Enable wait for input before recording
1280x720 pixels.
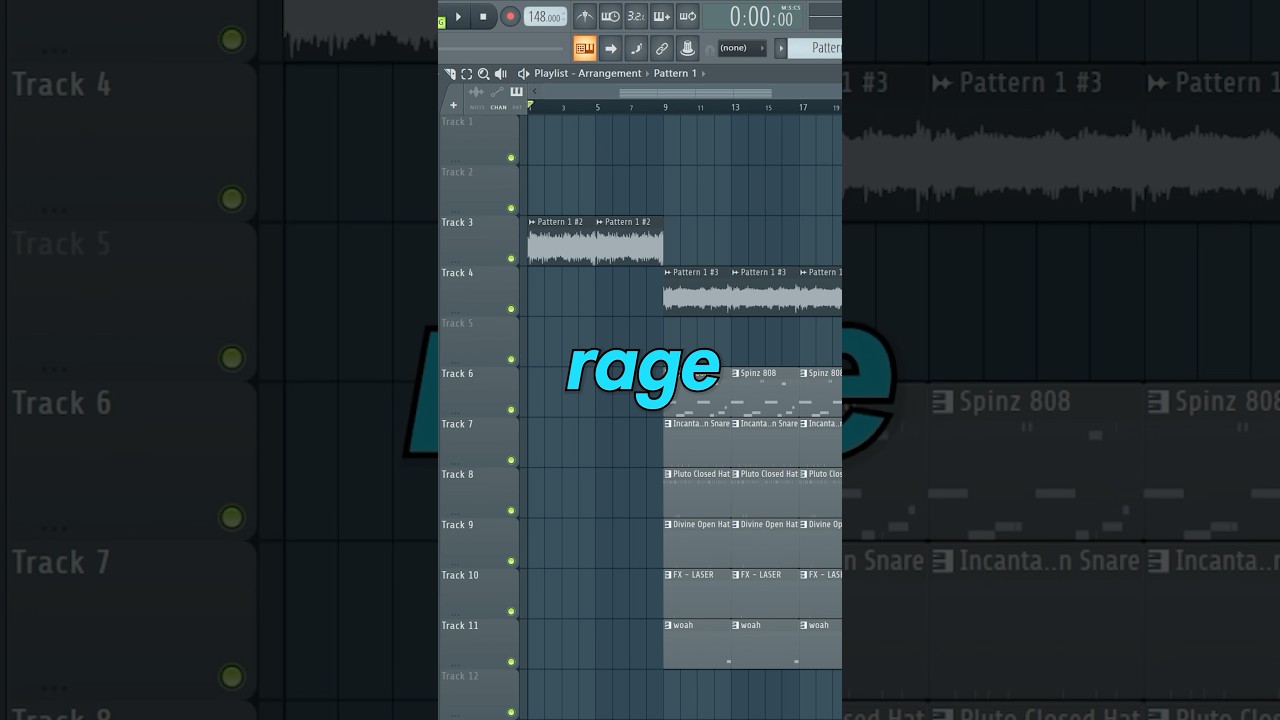pyautogui.click(x=610, y=16)
